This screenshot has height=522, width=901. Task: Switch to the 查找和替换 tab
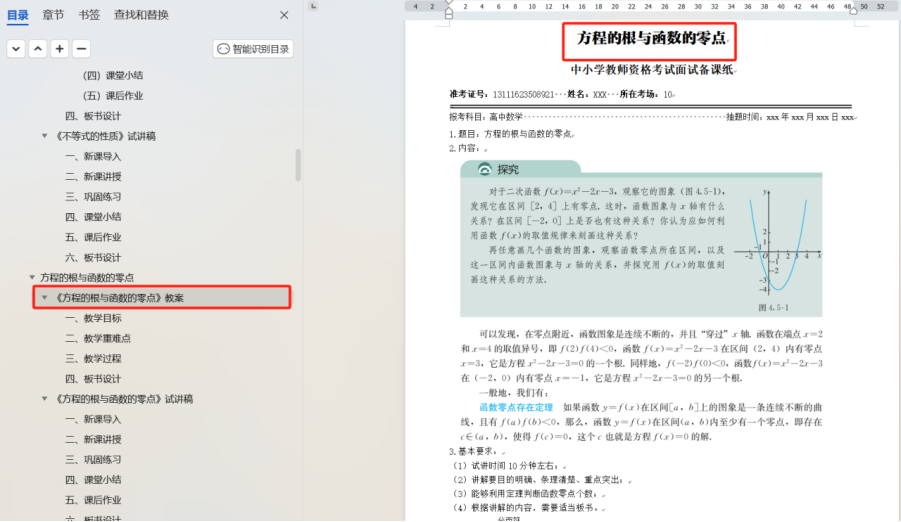141,15
